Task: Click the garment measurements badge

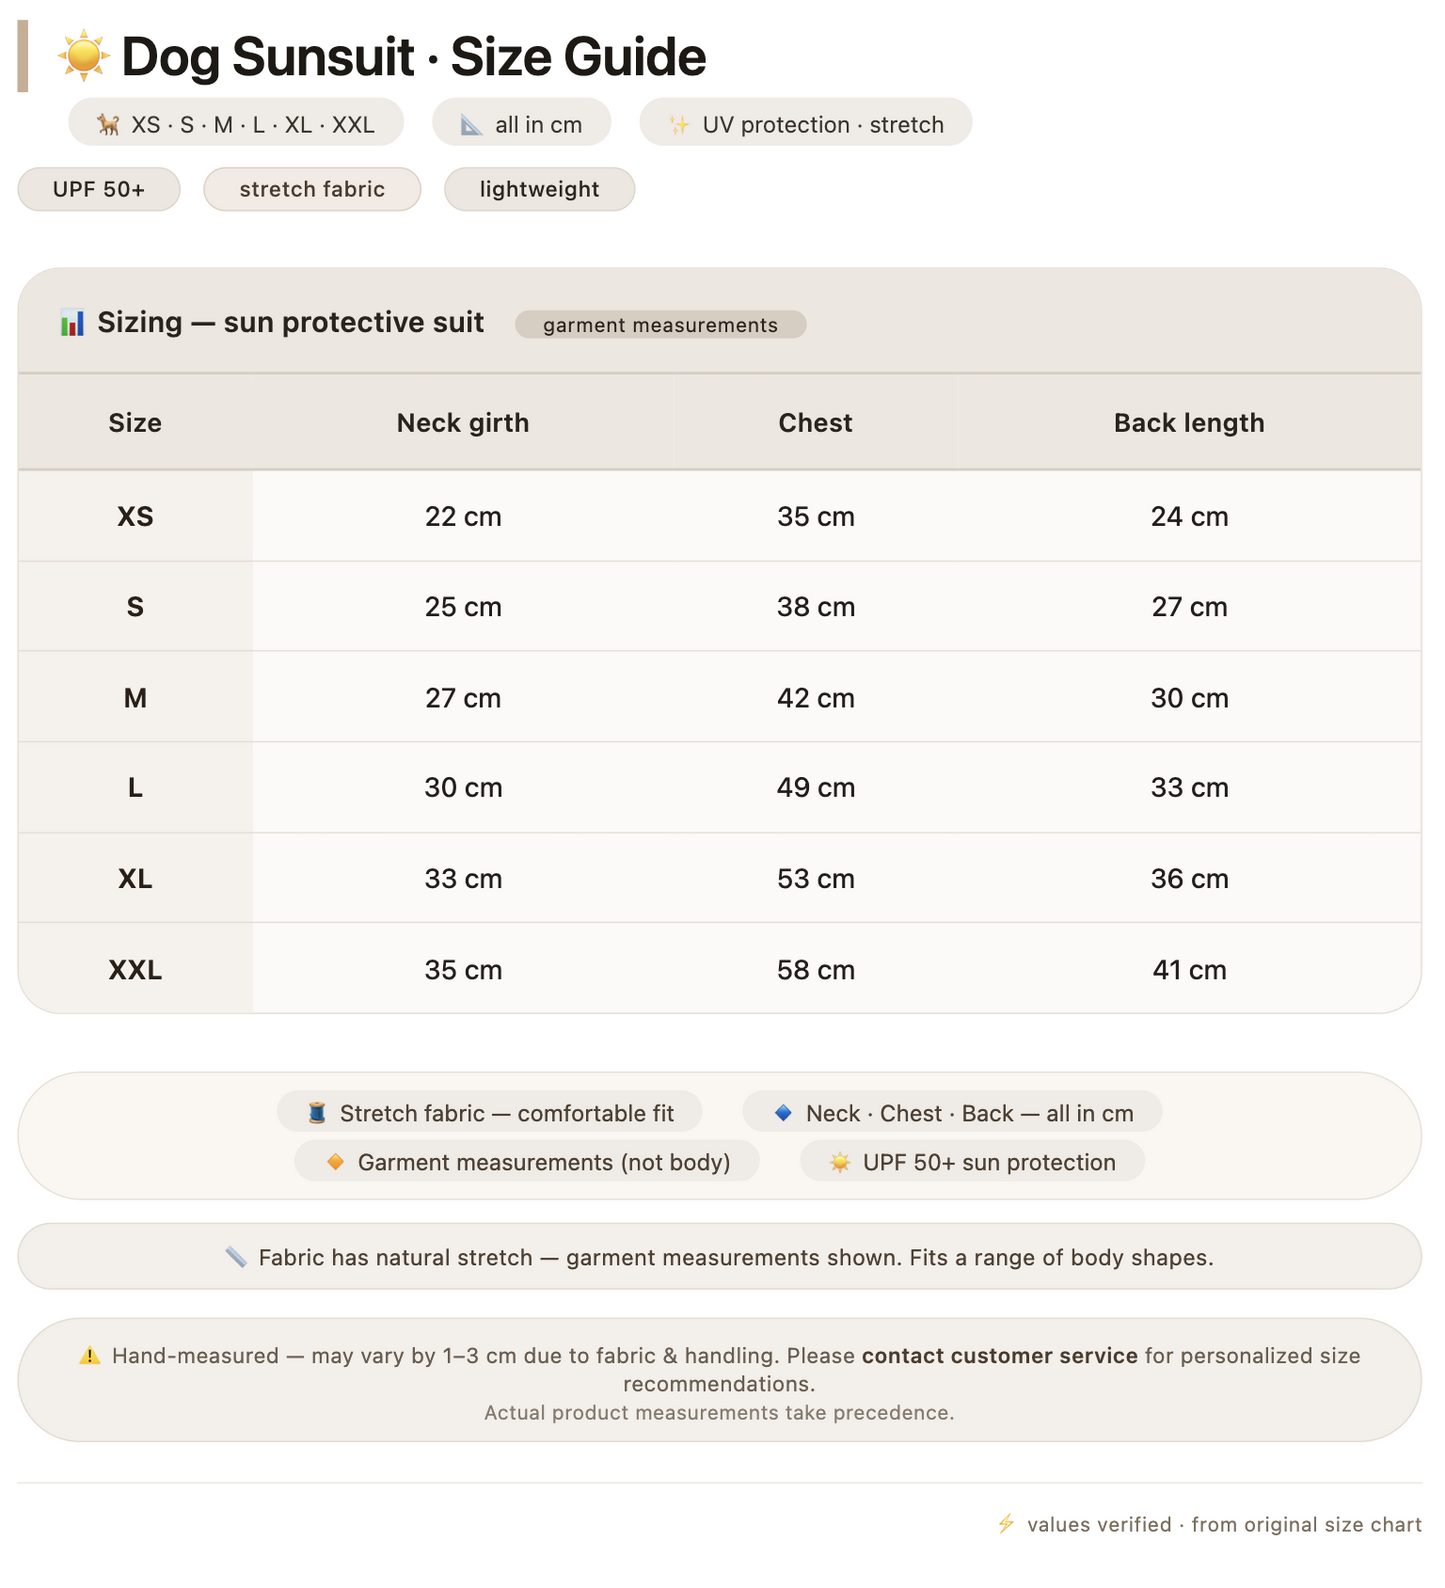Action: coord(660,325)
